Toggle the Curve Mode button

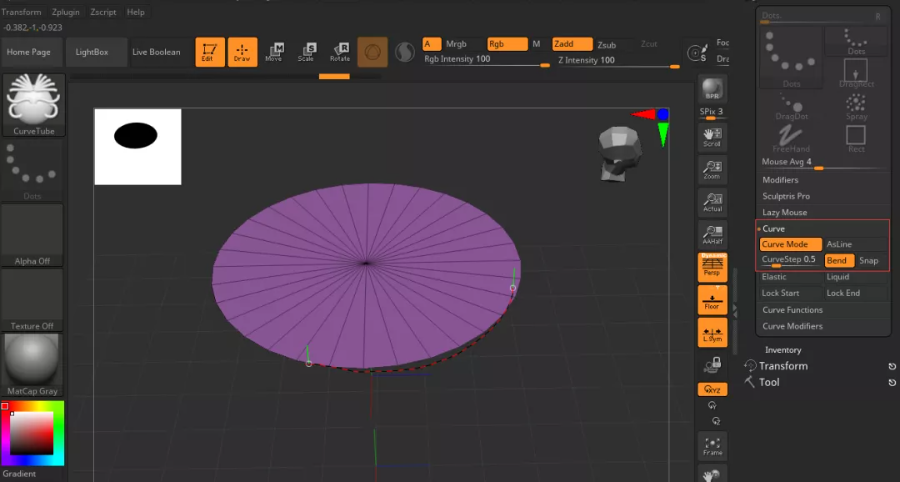click(790, 244)
